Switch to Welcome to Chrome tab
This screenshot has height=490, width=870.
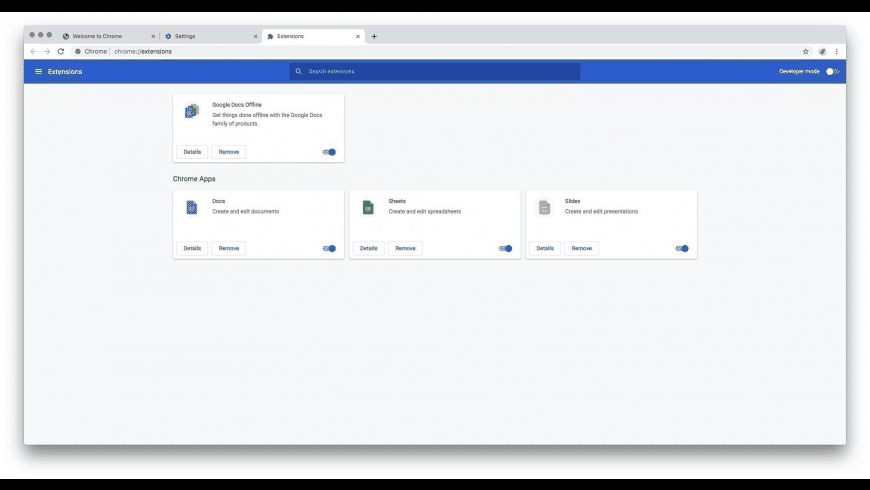[x=108, y=37]
